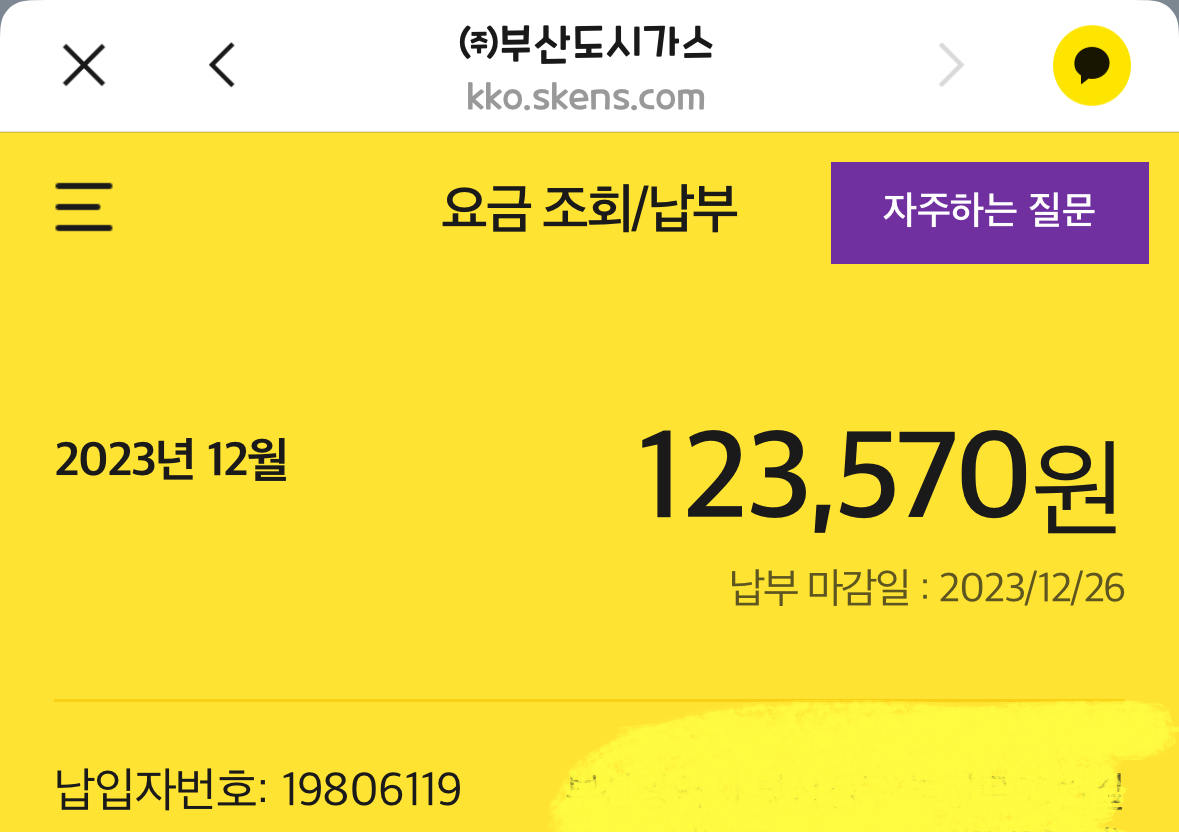This screenshot has height=832, width=1179.
Task: Go back using the left chevron
Action: coord(222,67)
